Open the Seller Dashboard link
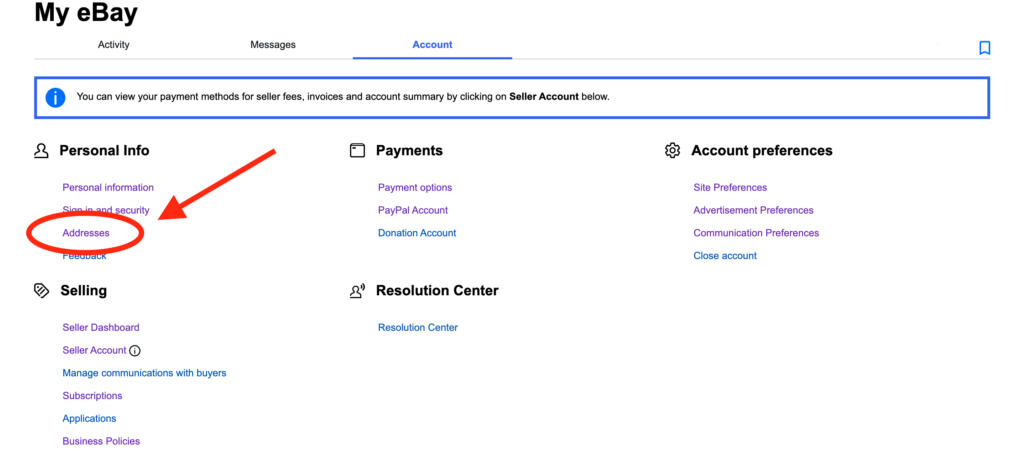Screen dimensions: 1024x457 click(101, 328)
